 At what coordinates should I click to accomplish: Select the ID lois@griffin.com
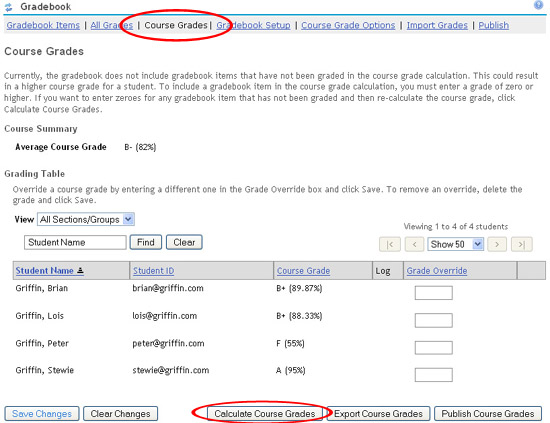pos(165,316)
